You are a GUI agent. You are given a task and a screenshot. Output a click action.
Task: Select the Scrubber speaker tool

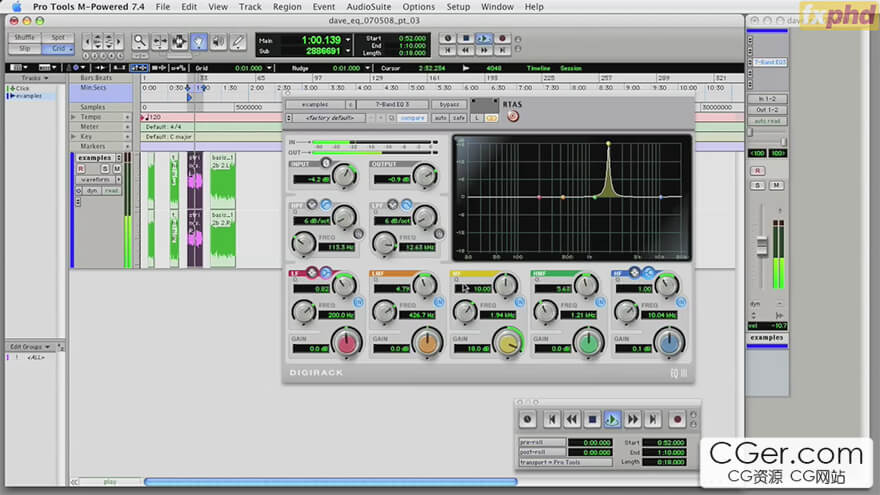[x=218, y=42]
